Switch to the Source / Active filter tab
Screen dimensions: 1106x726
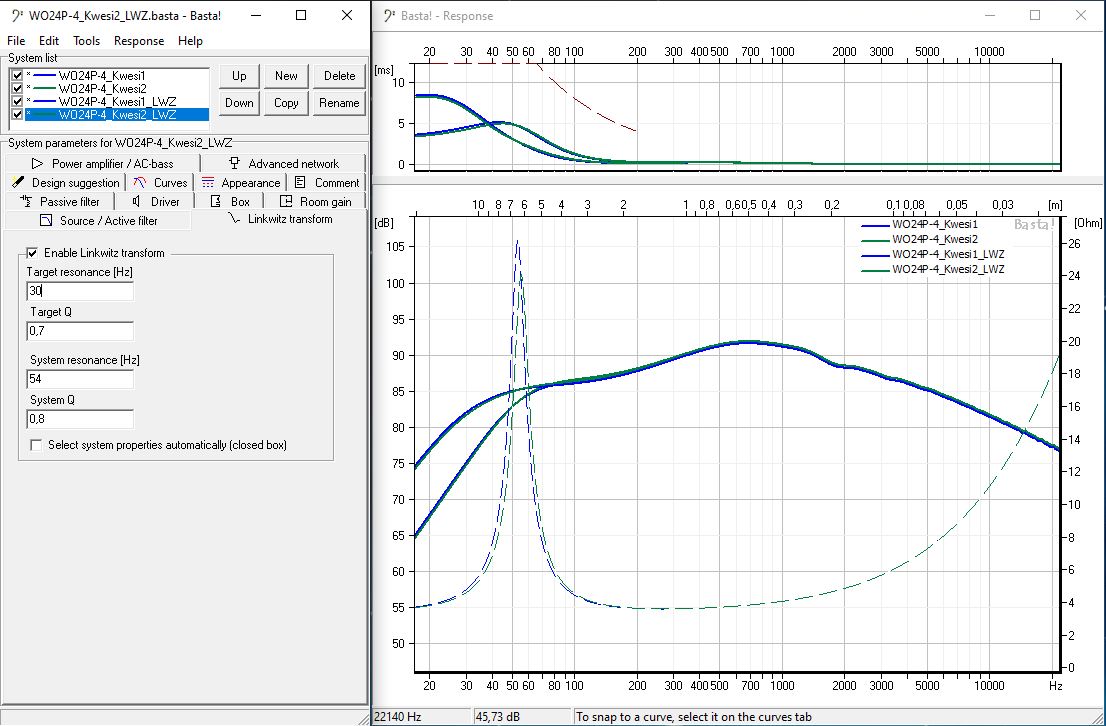[x=98, y=221]
